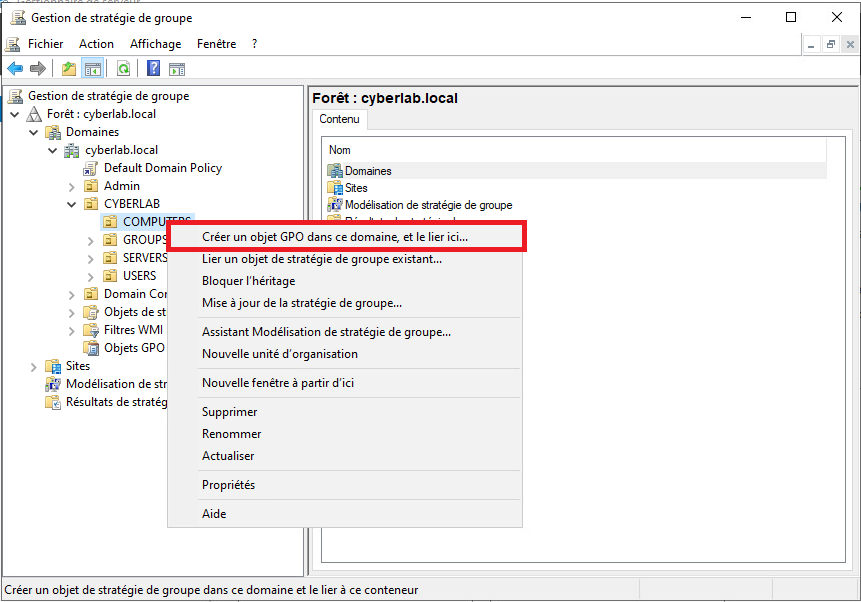Collapse the CYBERLAB organizational unit
The height and width of the screenshot is (602, 861).
[x=71, y=204]
